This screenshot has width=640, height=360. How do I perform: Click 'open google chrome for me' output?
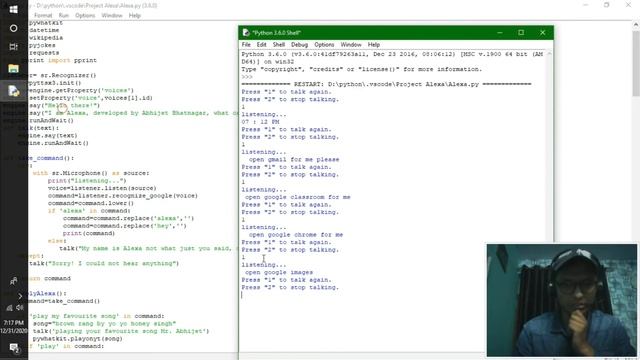click(296, 235)
